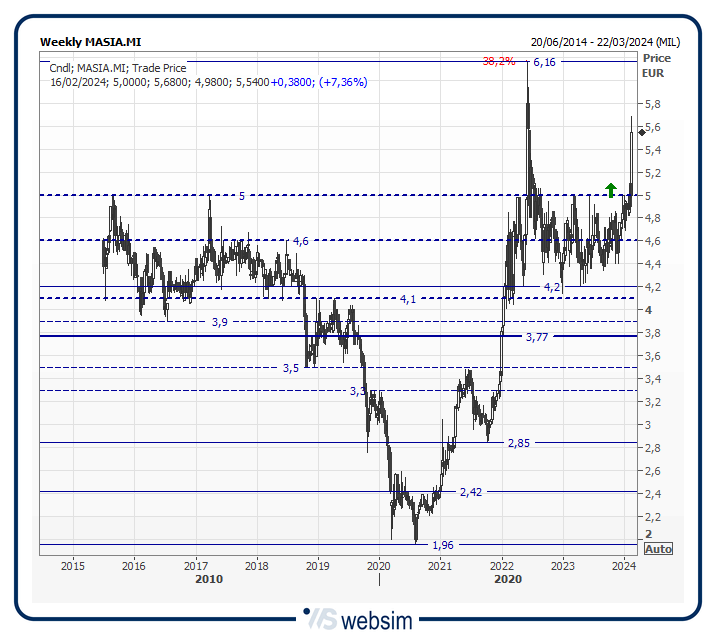
Task: Click the 2024 year tick on time axis
Action: [x=624, y=565]
